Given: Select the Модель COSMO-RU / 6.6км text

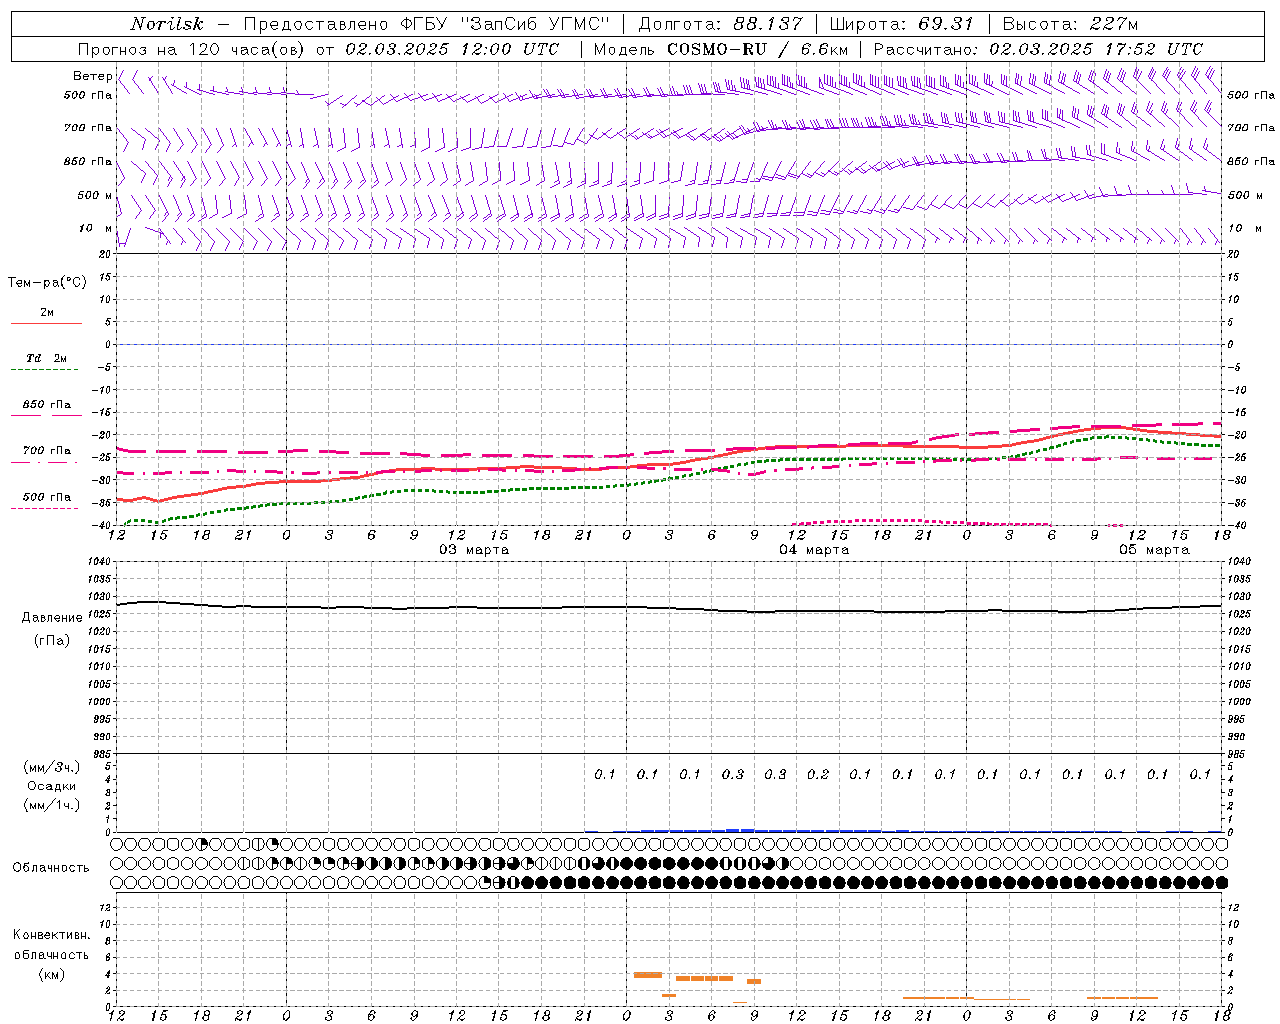Looking at the screenshot, I should 721,49.
